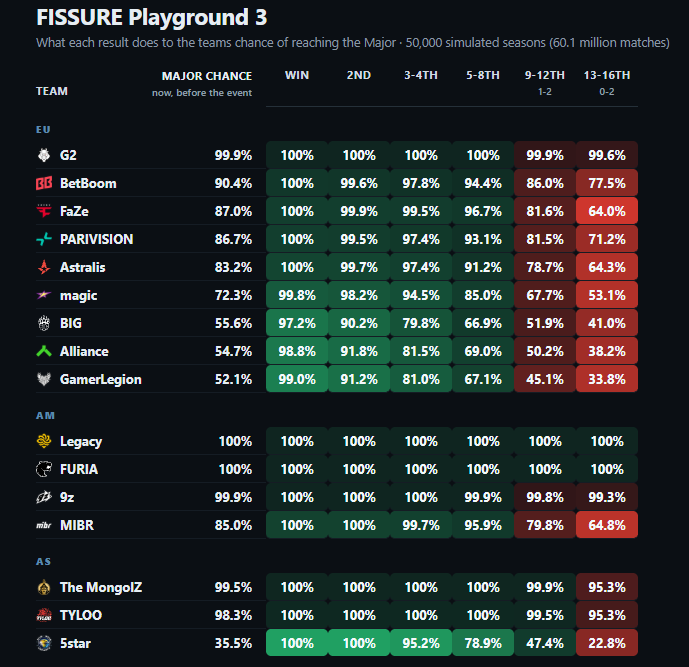
Task: Click the BetBoom team logo
Action: tap(44, 183)
